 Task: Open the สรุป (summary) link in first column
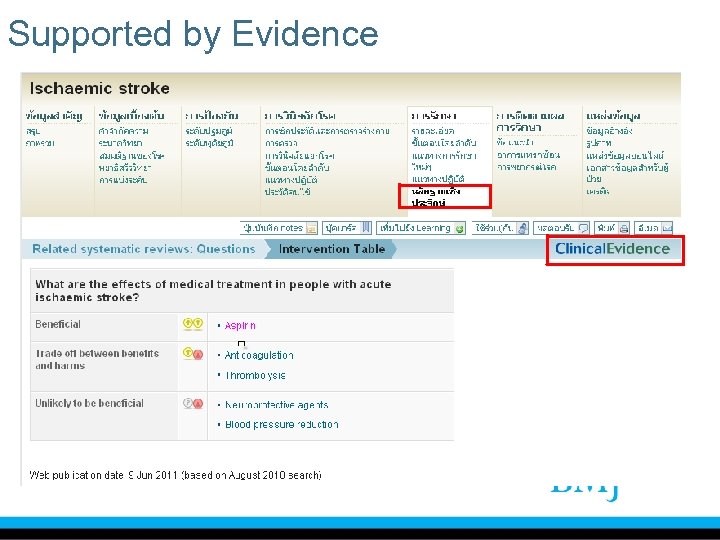click(x=33, y=131)
